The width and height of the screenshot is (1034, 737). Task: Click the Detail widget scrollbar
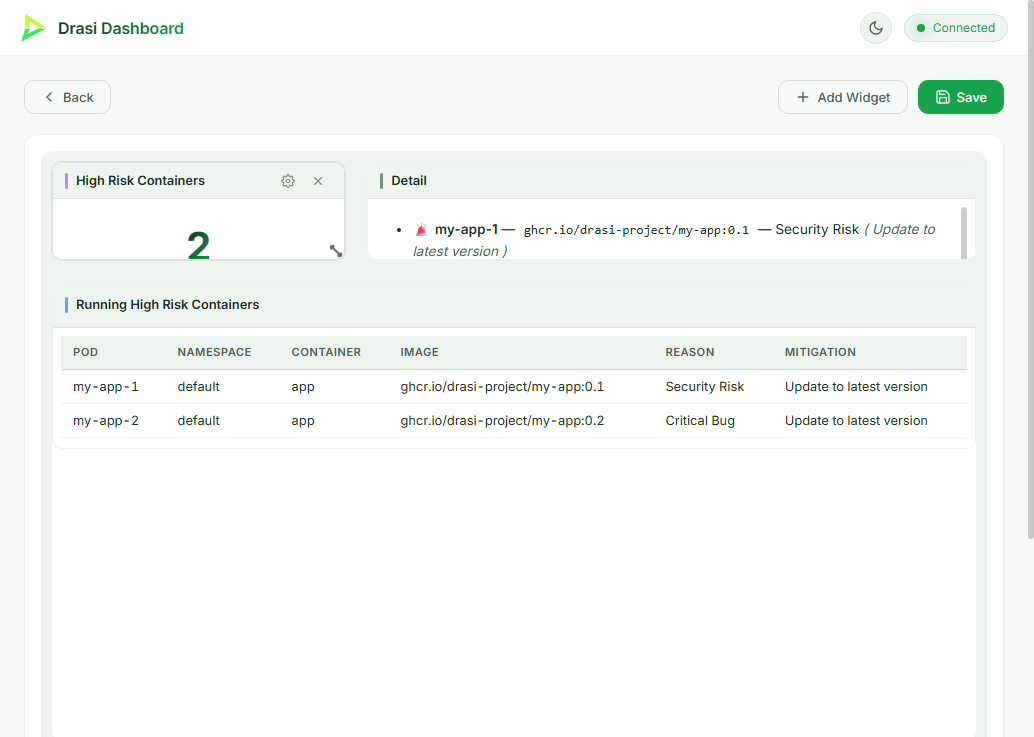pyautogui.click(x=964, y=233)
